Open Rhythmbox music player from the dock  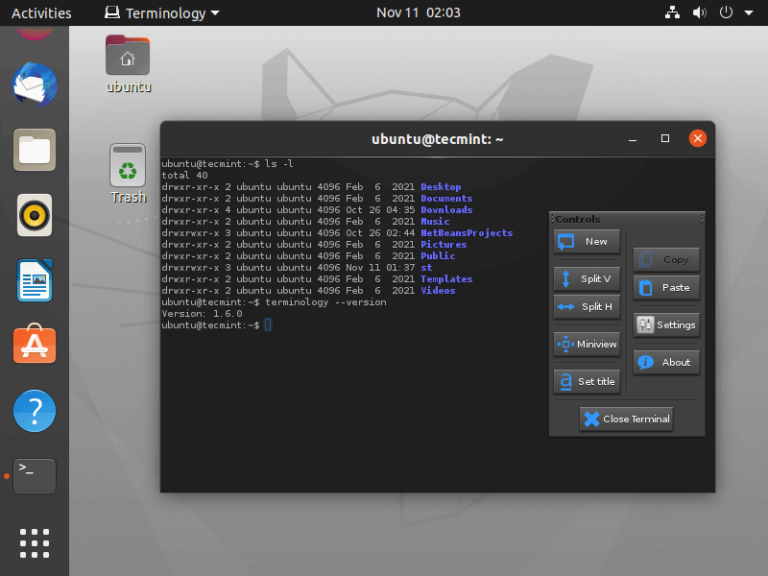[x=34, y=215]
